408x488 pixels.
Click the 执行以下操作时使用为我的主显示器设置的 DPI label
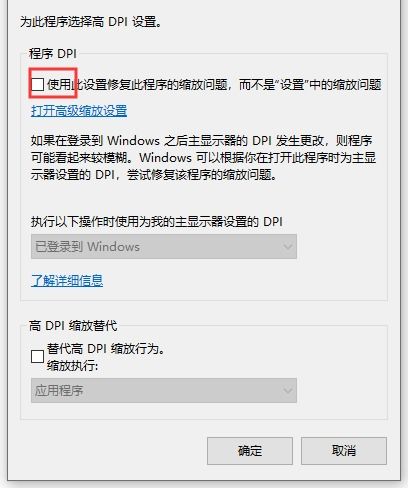(157, 222)
